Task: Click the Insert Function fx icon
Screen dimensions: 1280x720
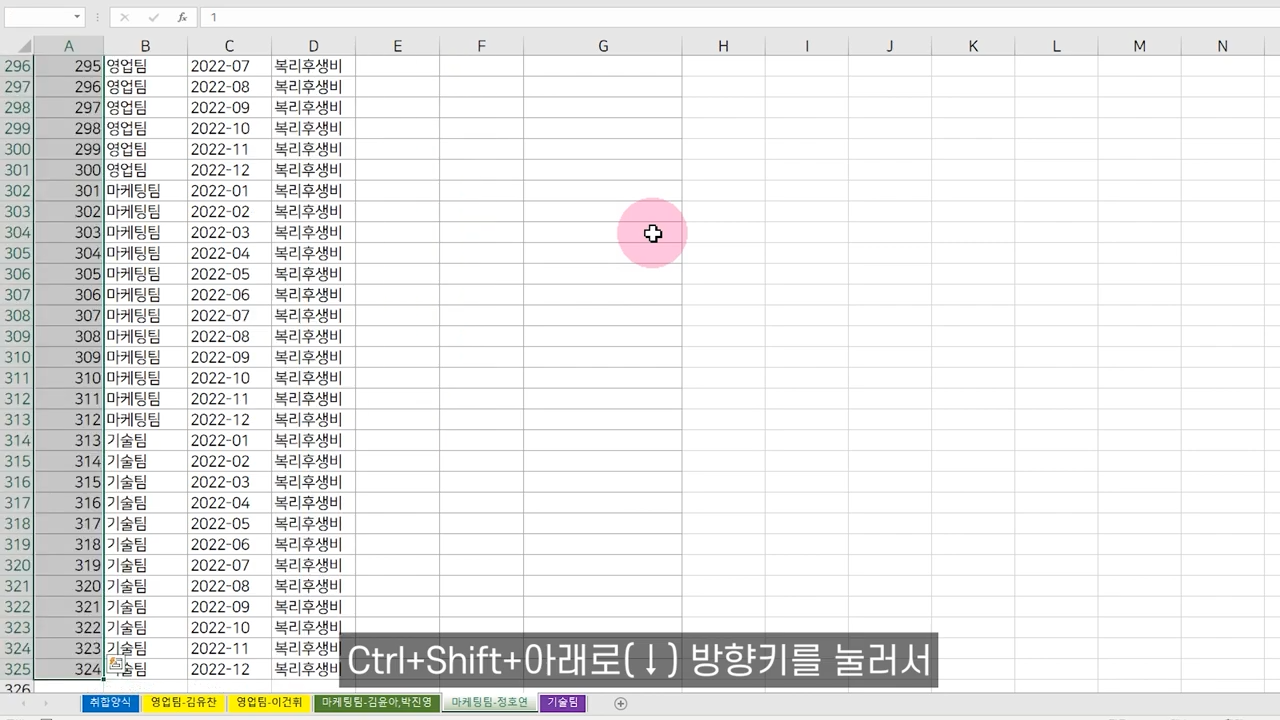Action: click(182, 17)
